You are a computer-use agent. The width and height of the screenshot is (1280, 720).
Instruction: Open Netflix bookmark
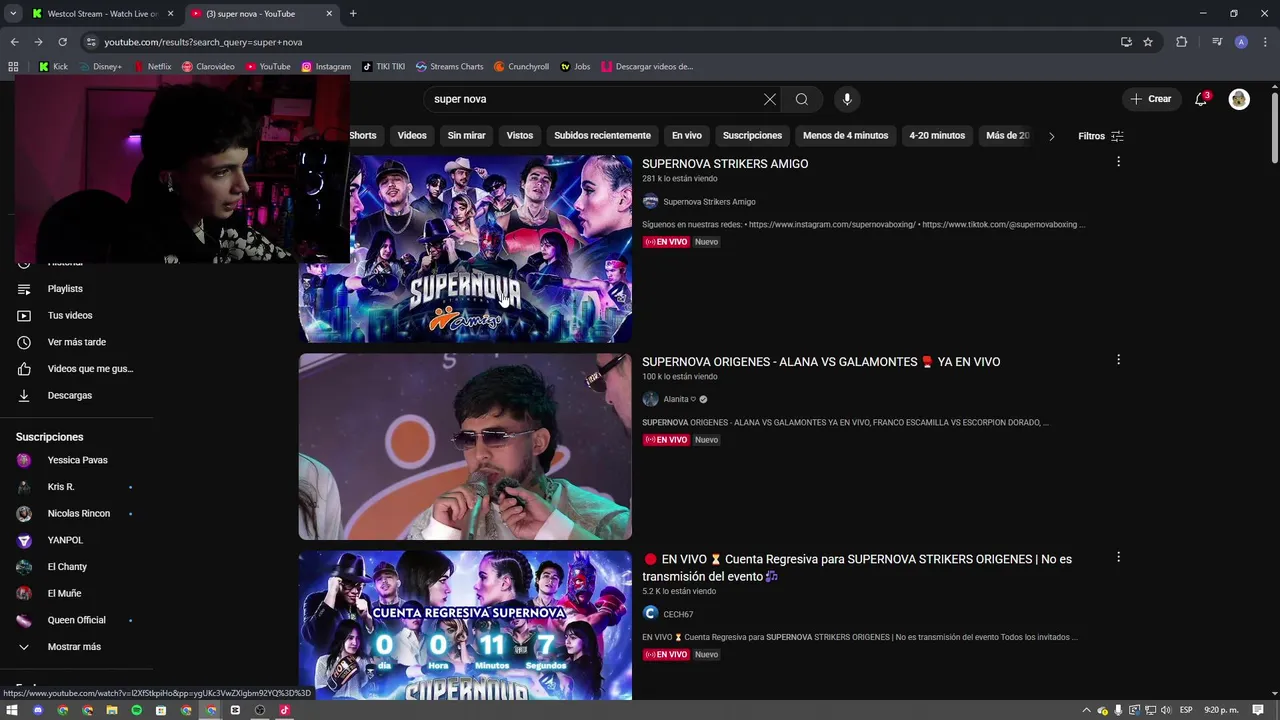click(153, 67)
